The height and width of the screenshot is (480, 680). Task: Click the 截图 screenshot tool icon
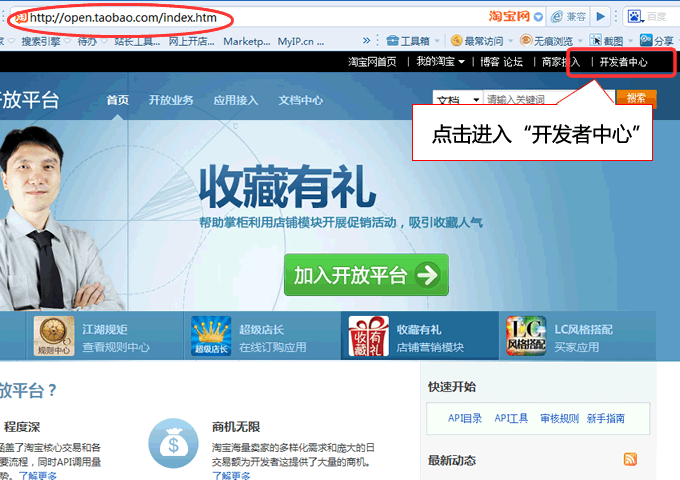point(595,40)
